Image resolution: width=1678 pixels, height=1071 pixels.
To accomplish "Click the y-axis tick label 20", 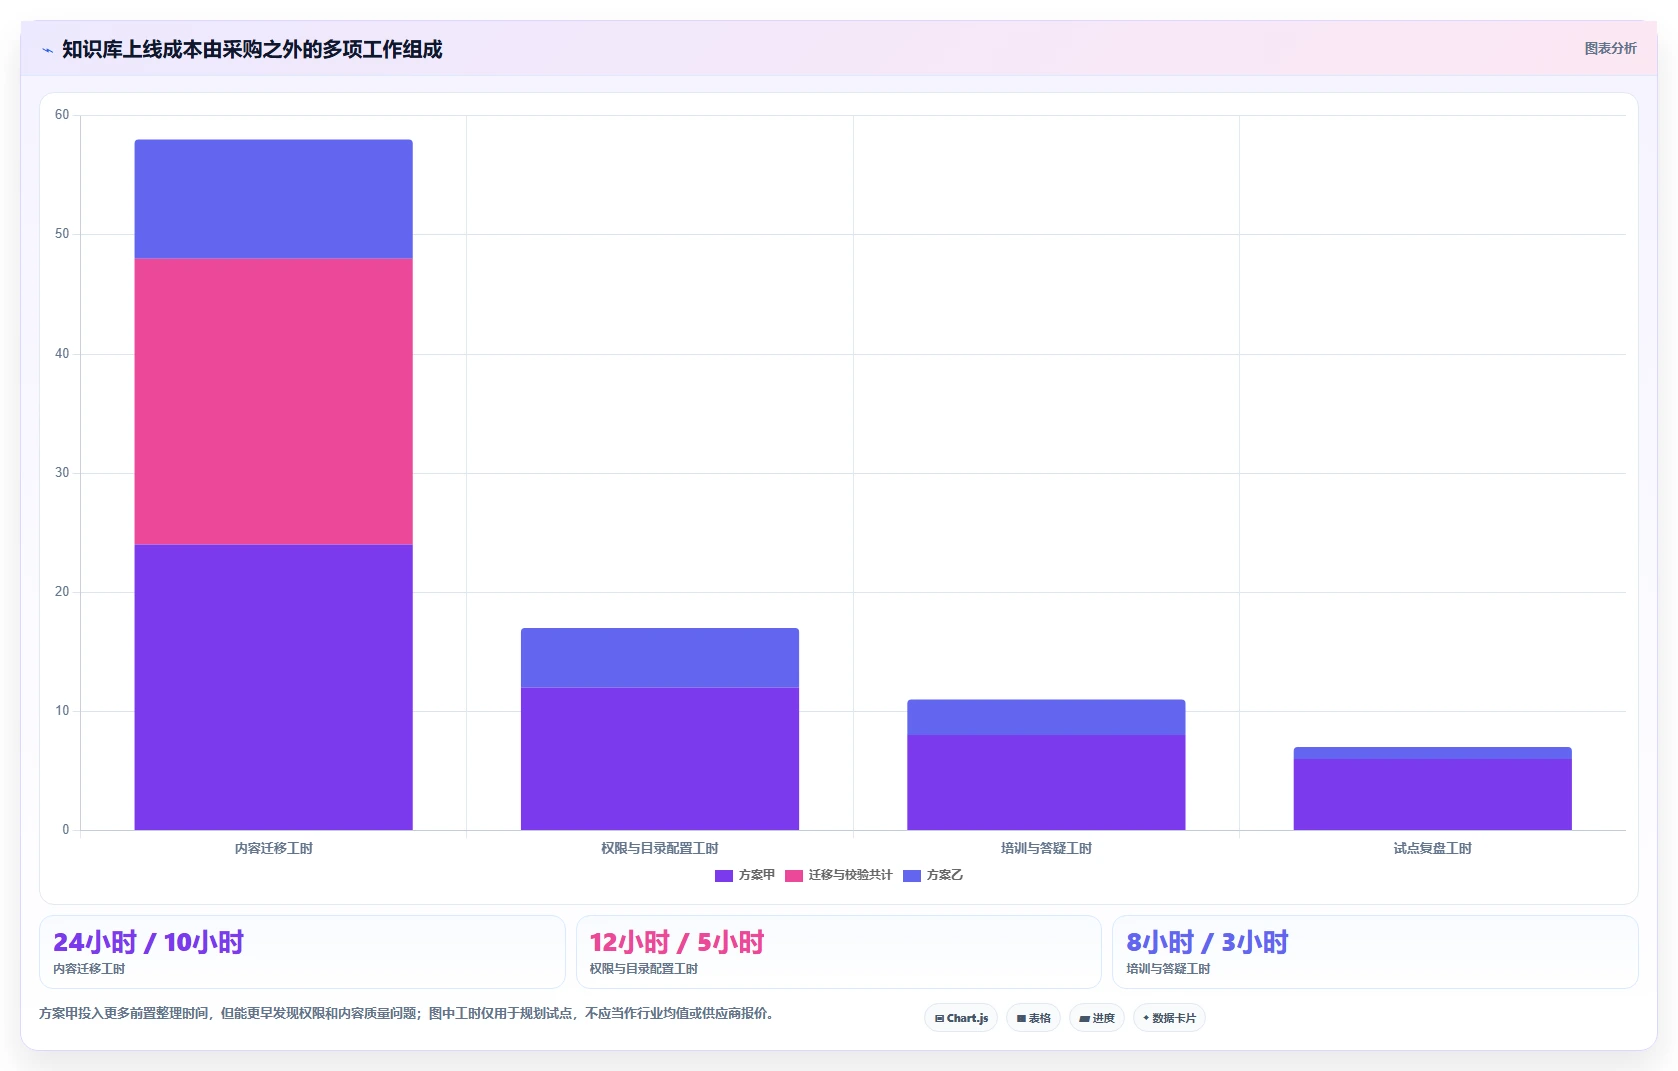I will point(62,592).
